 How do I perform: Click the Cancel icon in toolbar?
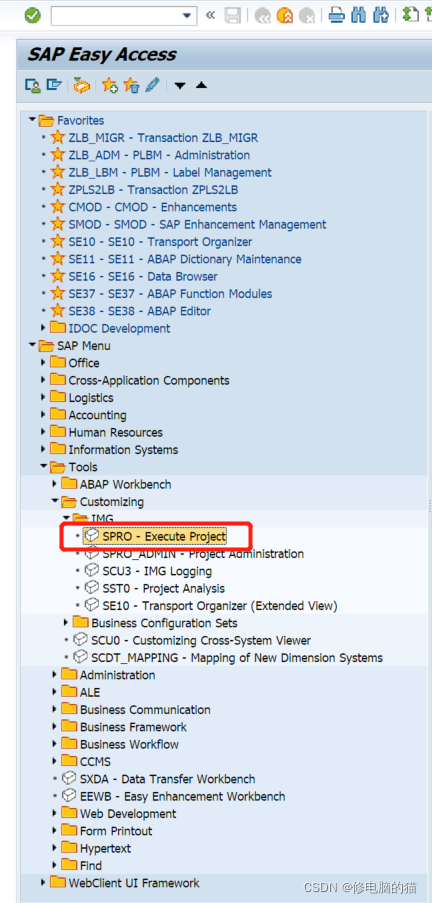pos(307,16)
